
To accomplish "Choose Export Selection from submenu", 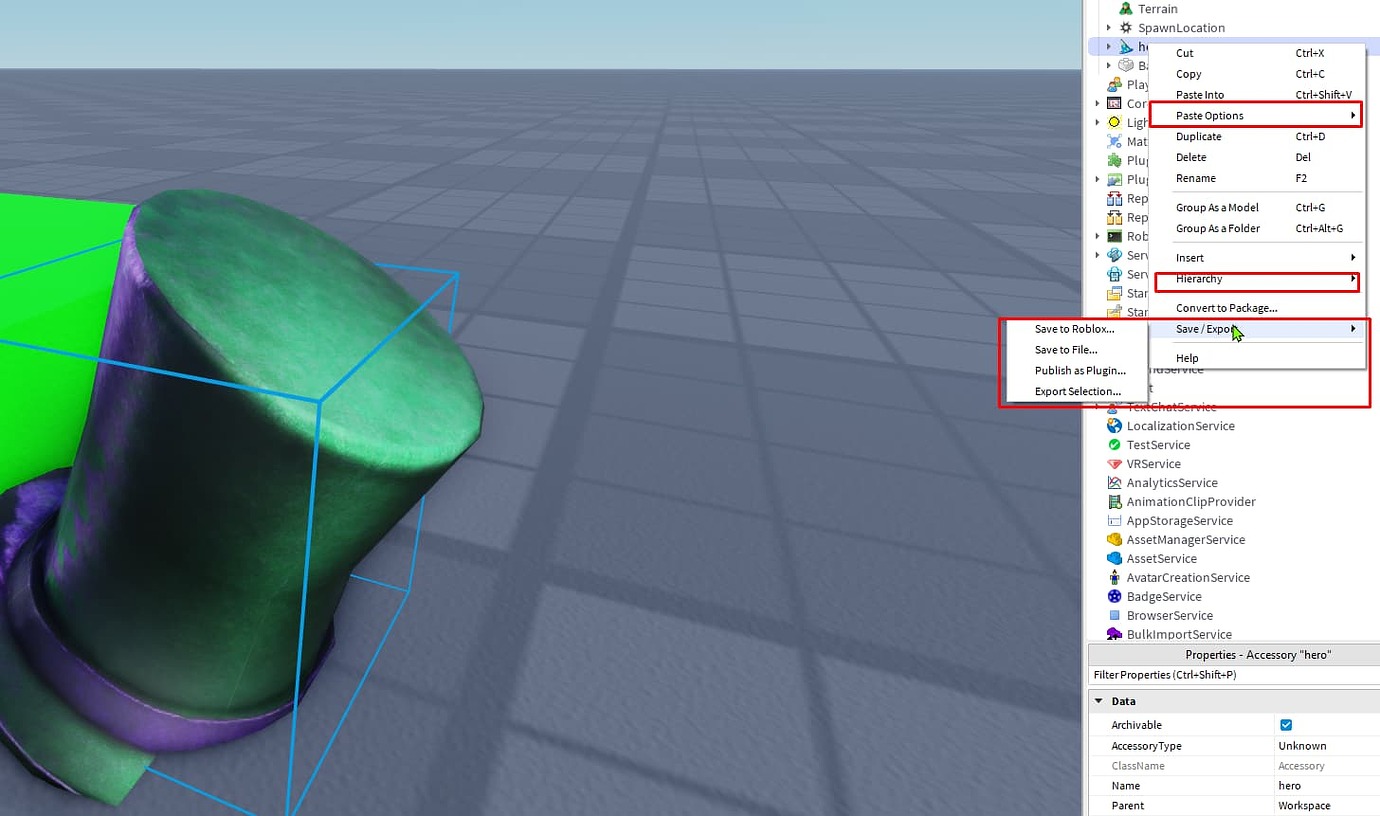I will tap(1077, 392).
